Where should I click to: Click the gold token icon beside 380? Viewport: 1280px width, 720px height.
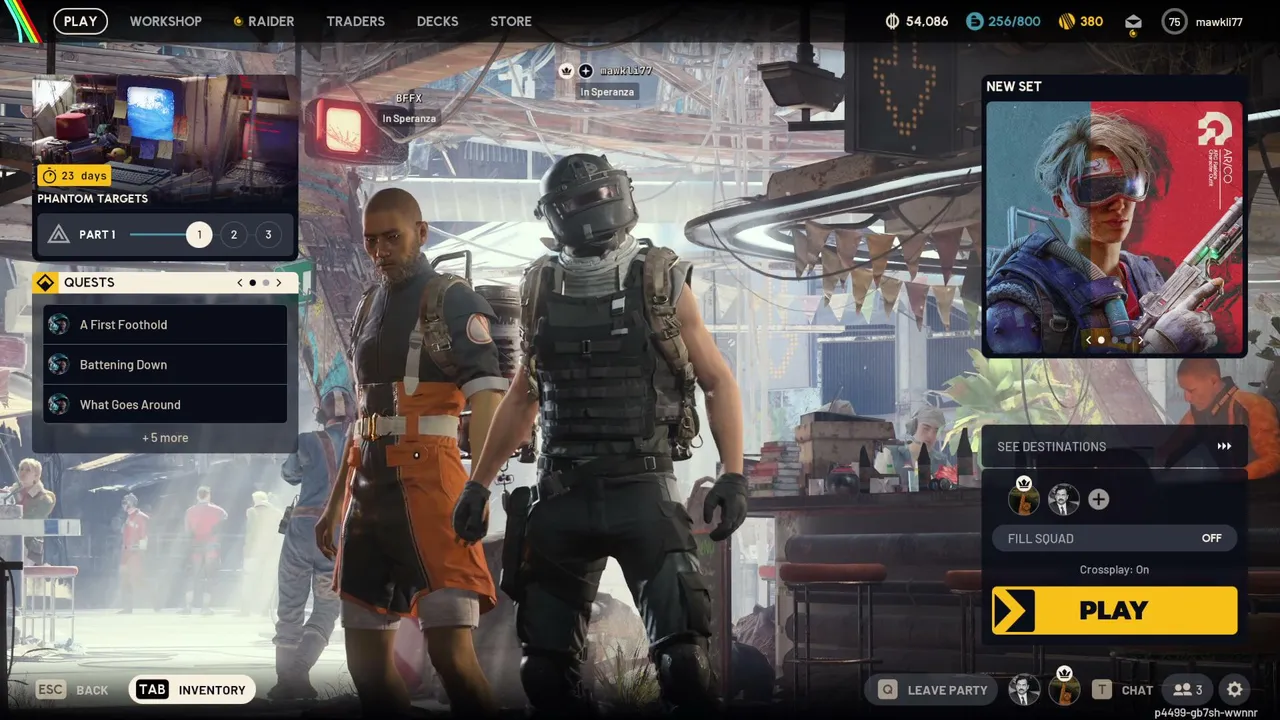[1066, 21]
